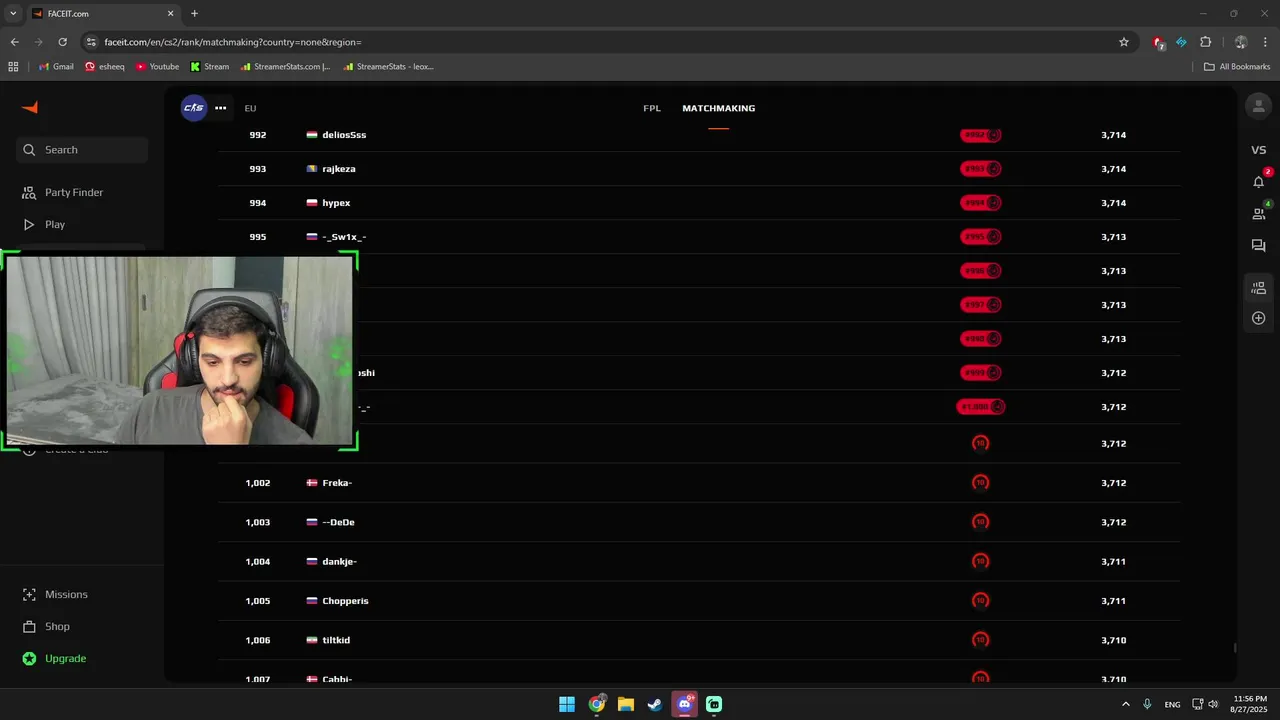1280x720 pixels.
Task: Open player dankje- profile
Action: pos(339,561)
